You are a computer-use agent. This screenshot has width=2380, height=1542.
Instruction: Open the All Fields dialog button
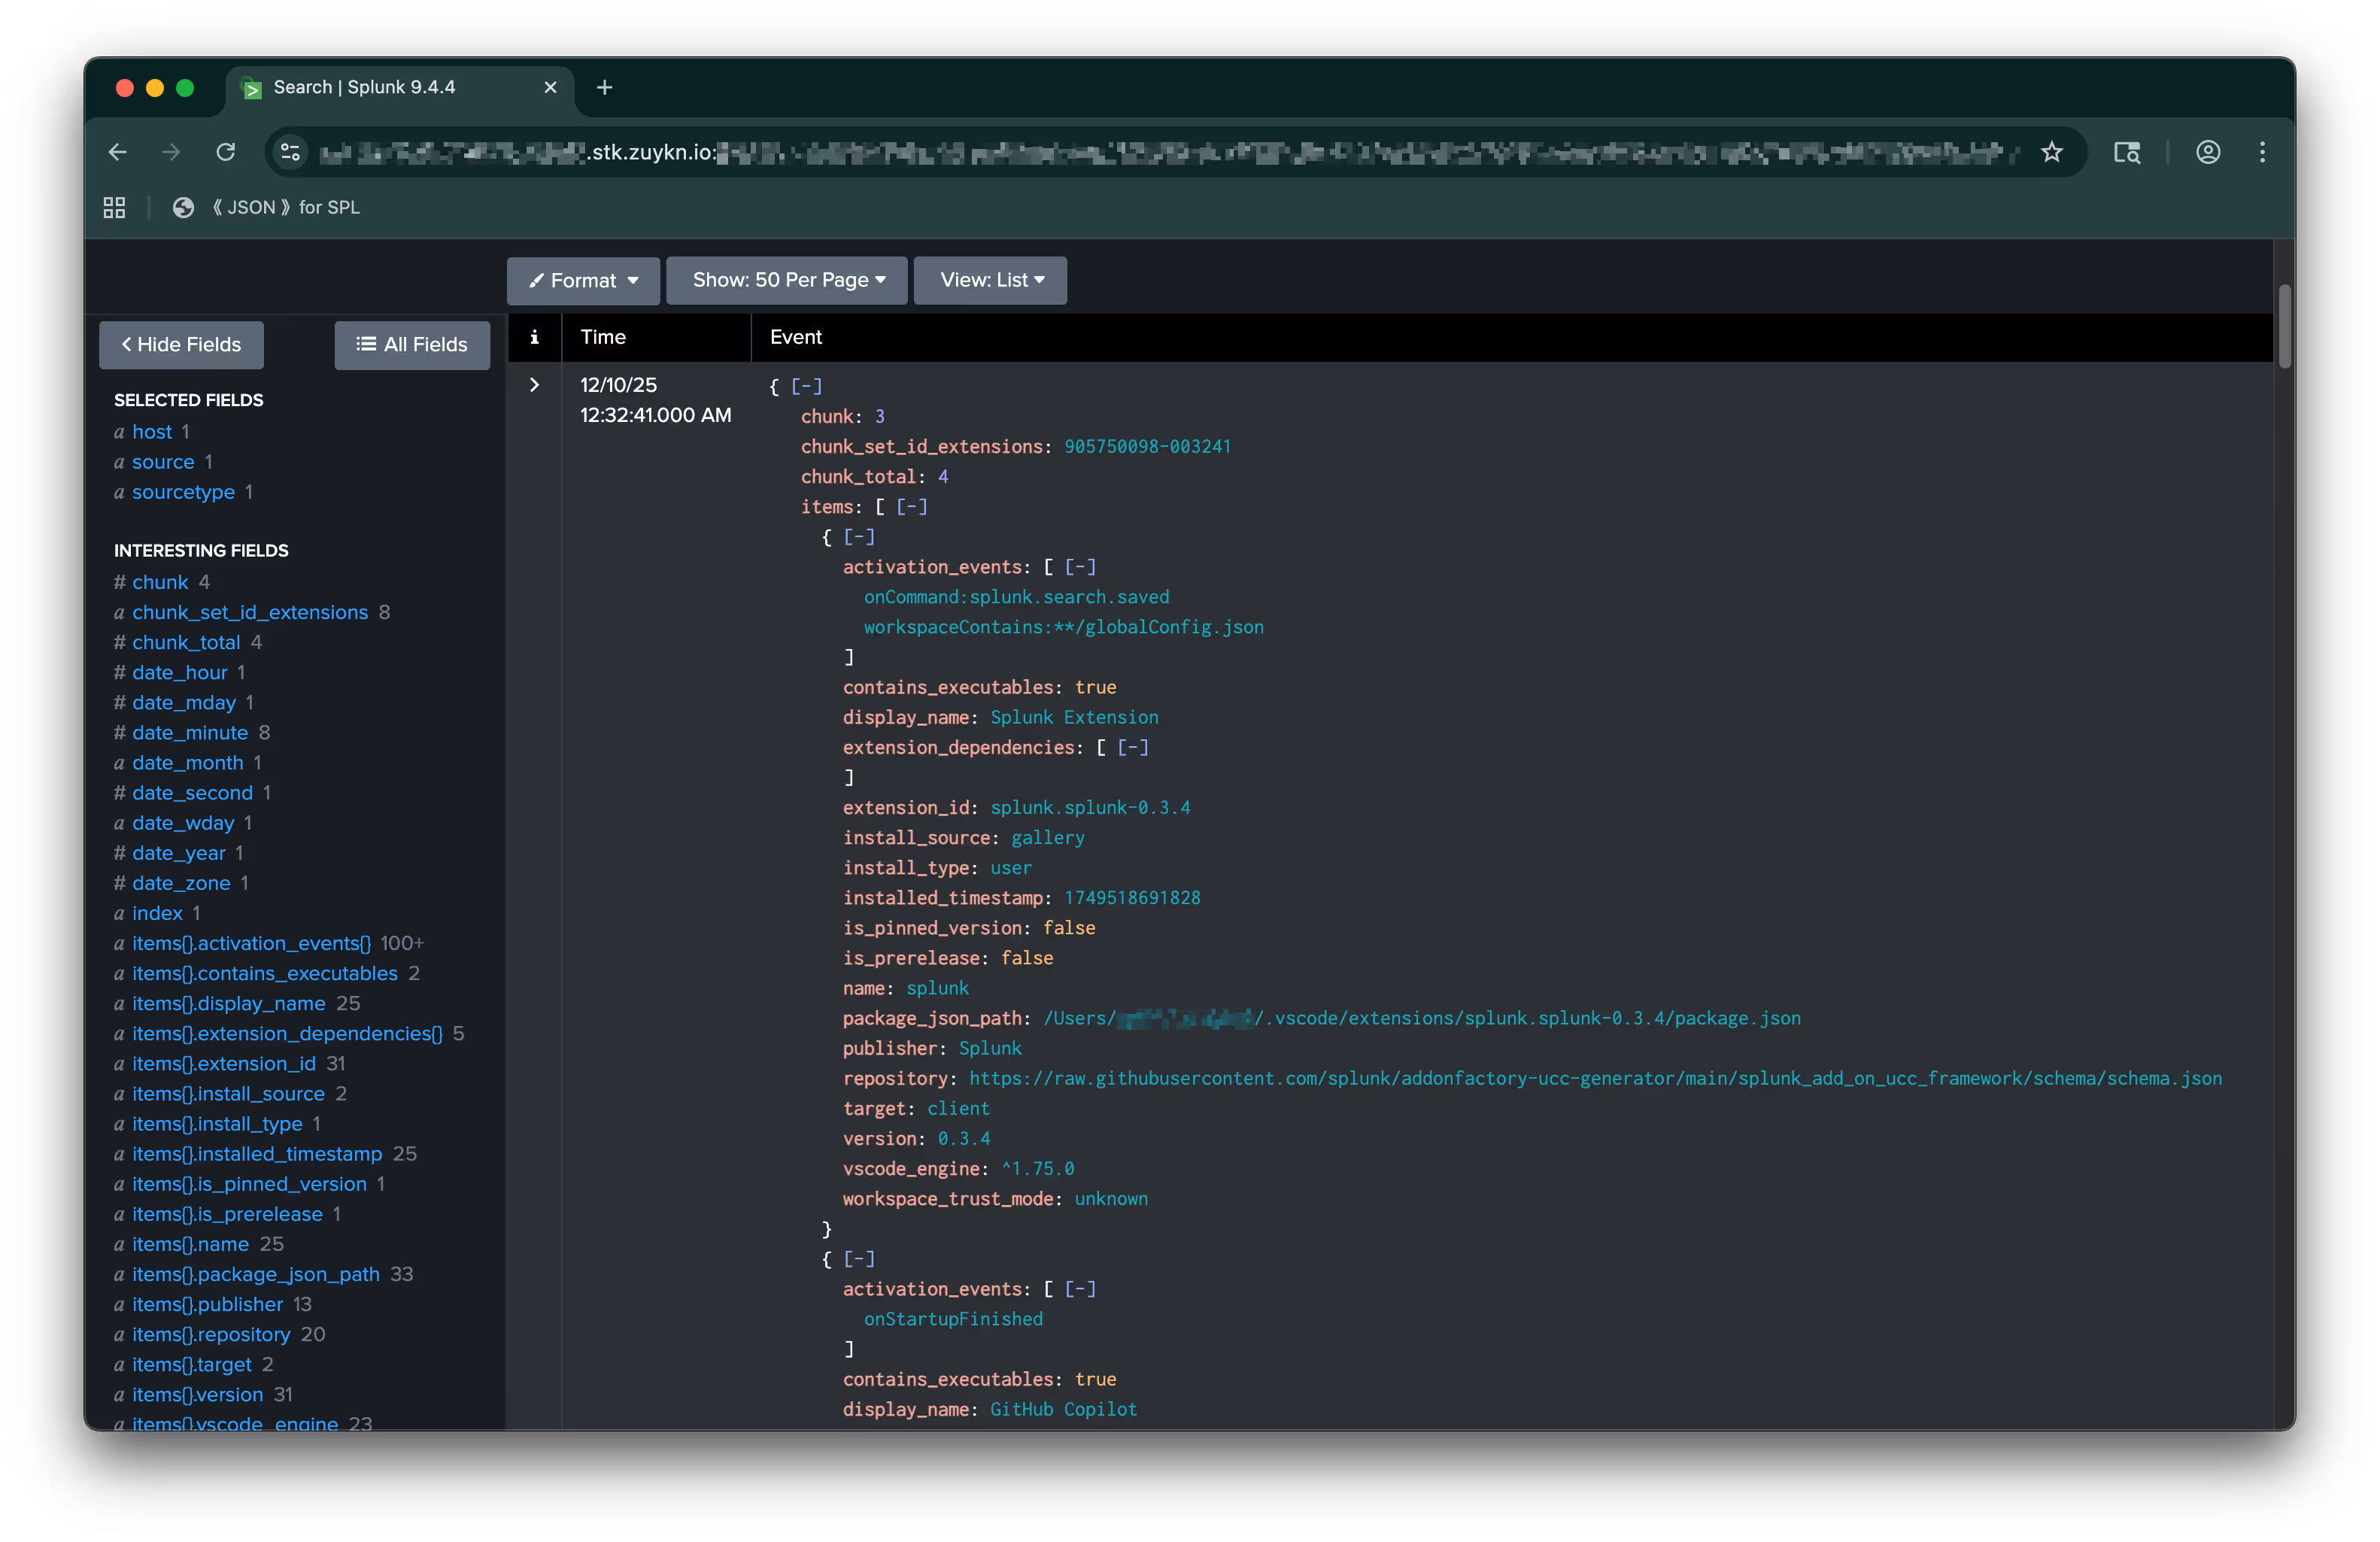412,345
